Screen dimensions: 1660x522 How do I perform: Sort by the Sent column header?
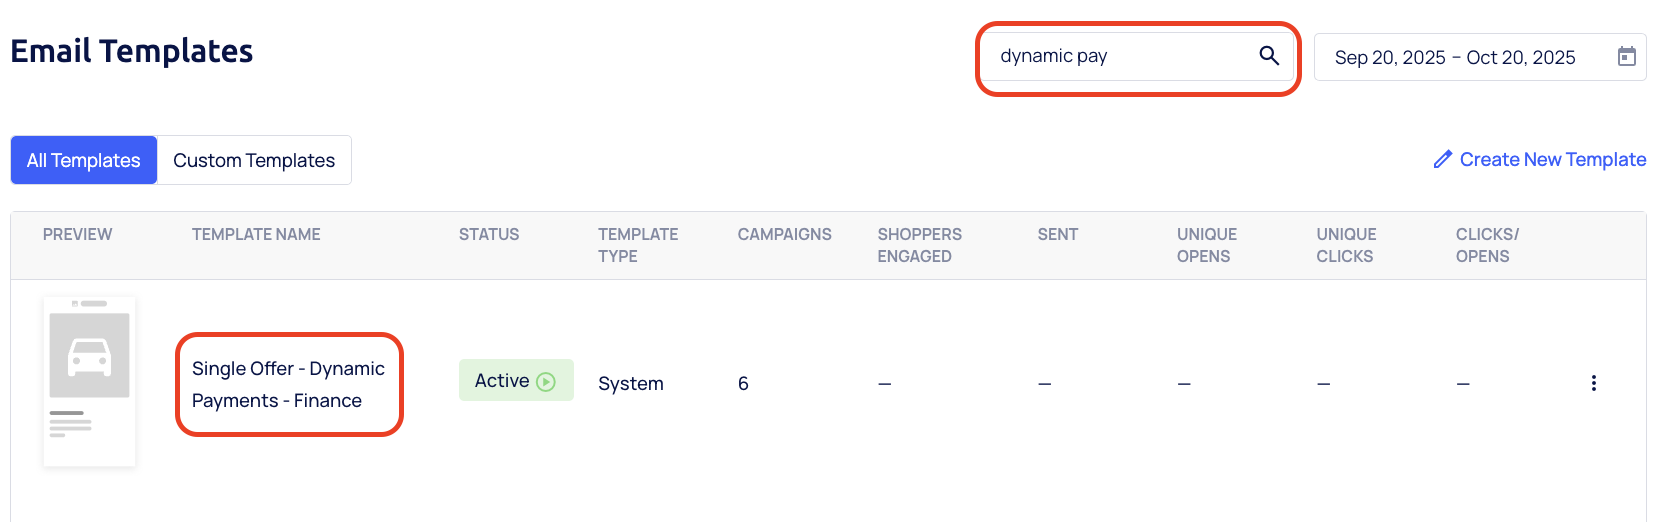[x=1057, y=234]
